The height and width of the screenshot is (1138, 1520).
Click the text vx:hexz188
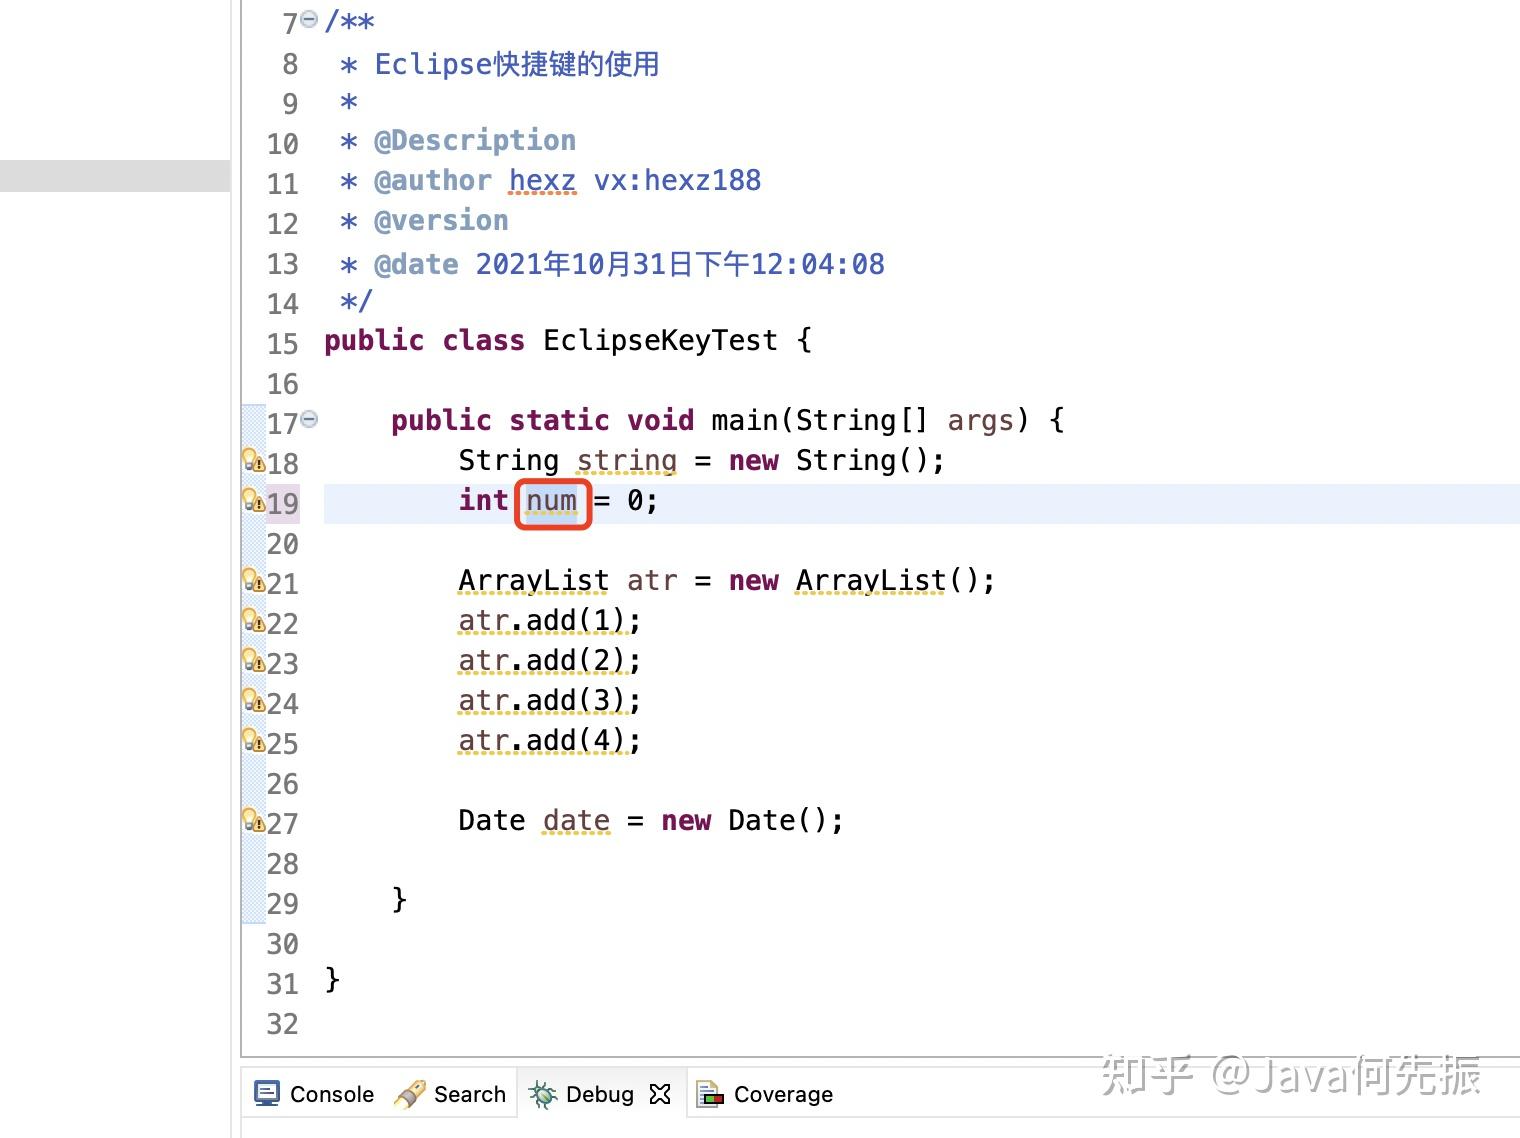click(x=678, y=181)
